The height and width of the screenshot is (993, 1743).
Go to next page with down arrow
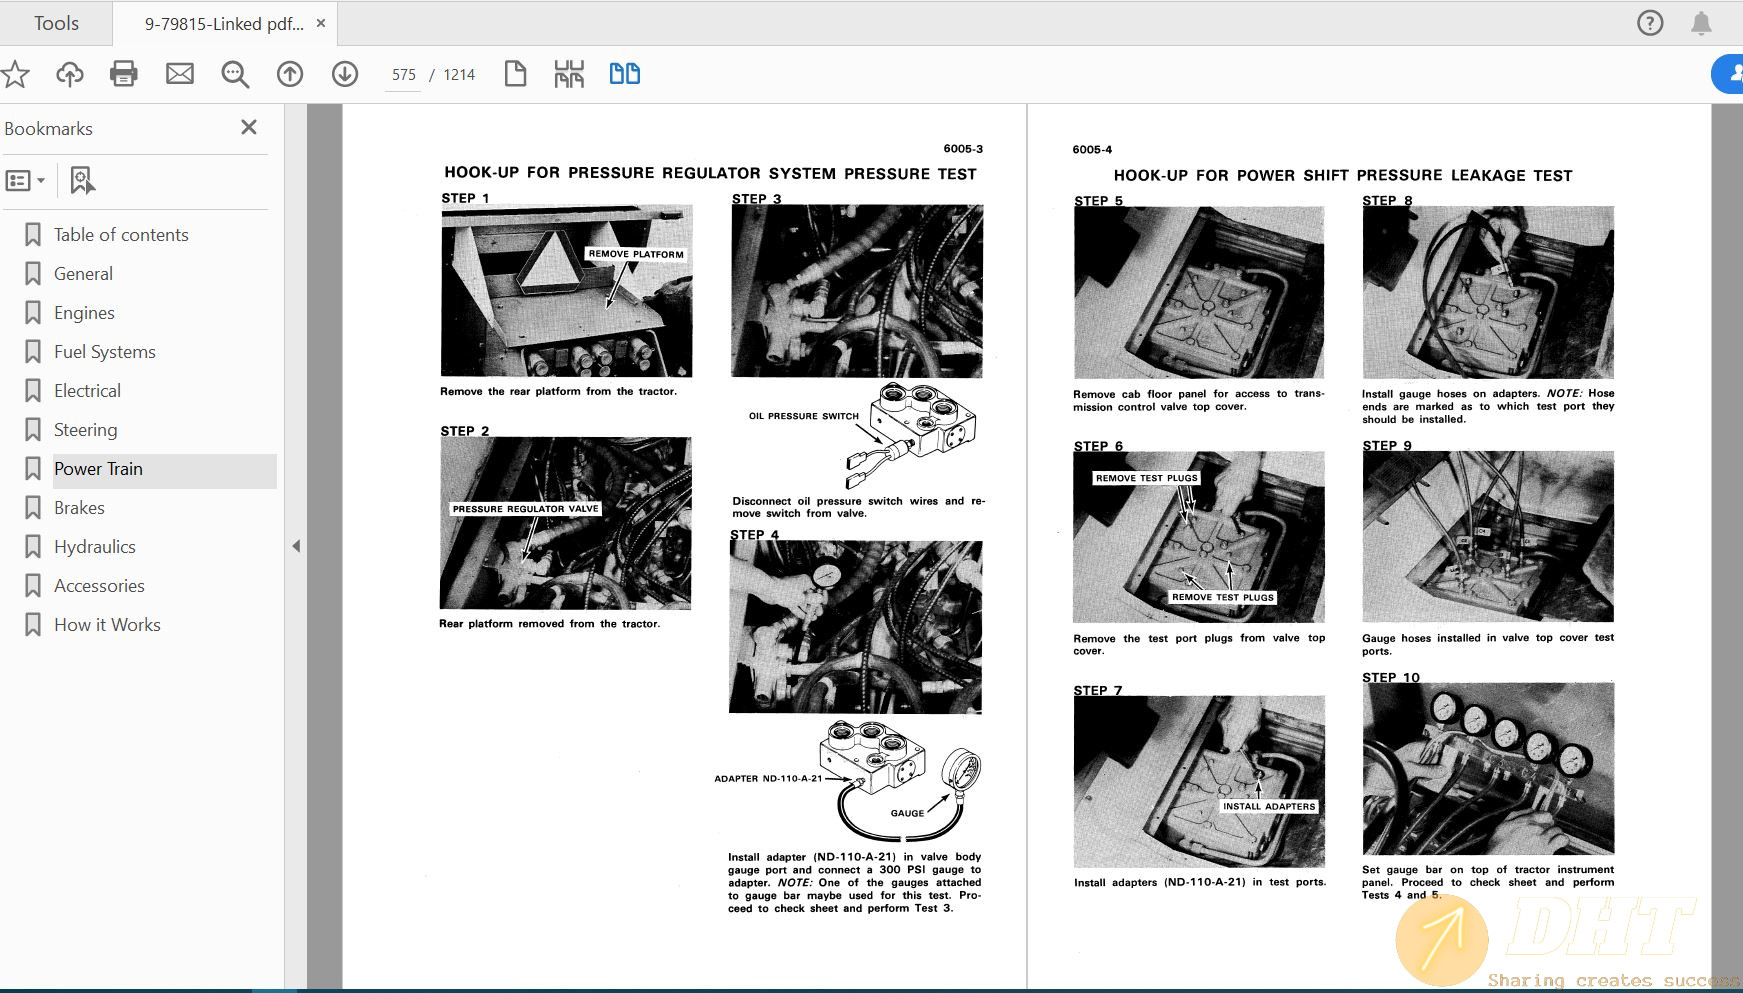point(345,74)
